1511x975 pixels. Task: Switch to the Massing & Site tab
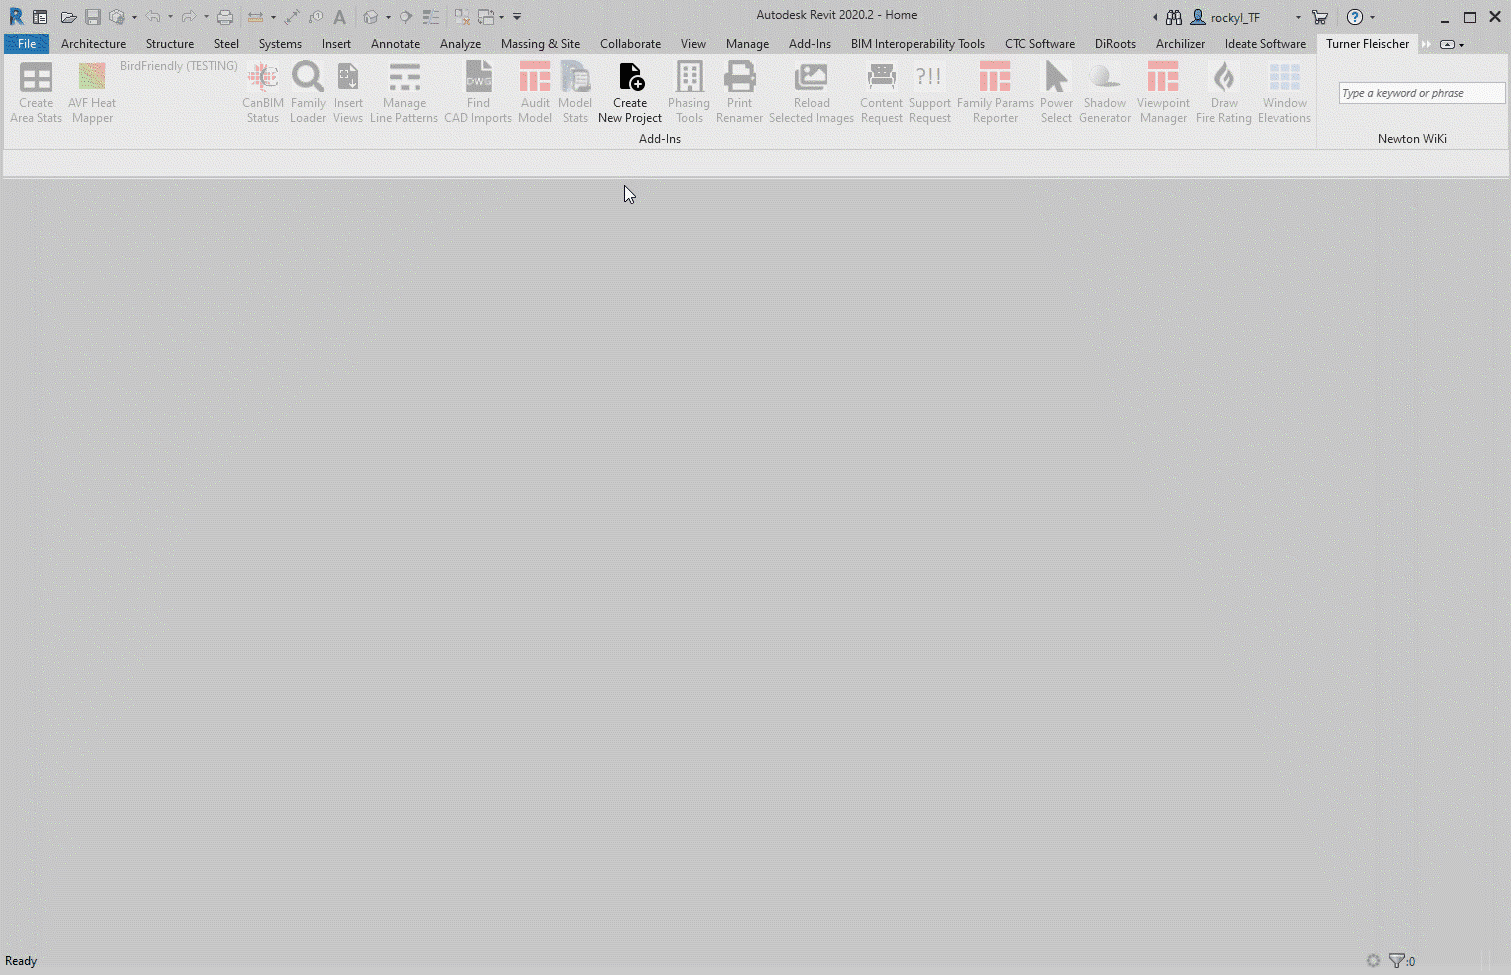tap(540, 44)
